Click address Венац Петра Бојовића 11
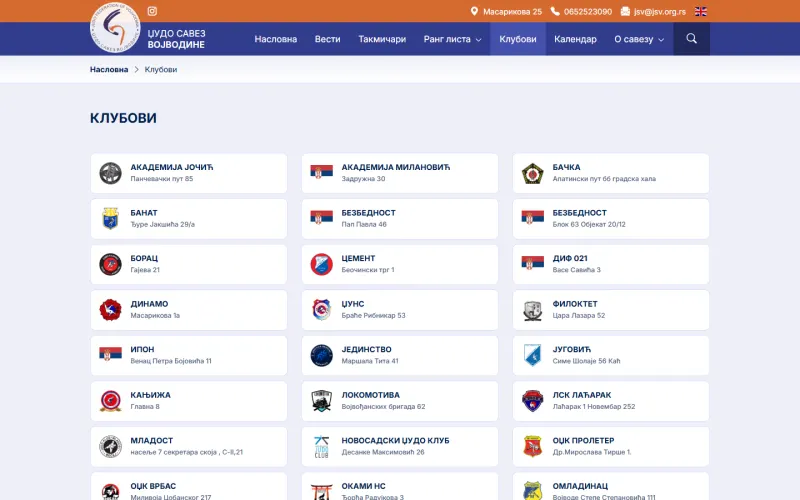Screen dimensions: 800x500 click(x=171, y=361)
